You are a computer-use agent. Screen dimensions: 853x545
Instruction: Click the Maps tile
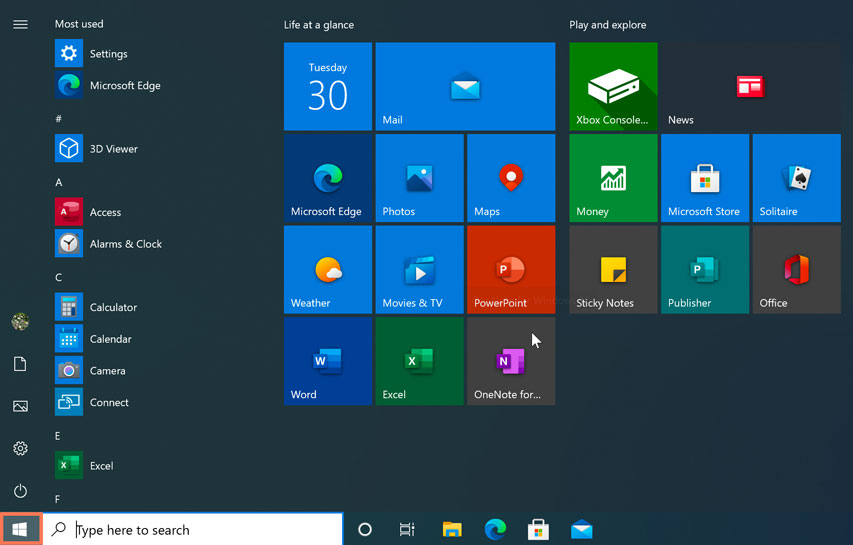click(510, 178)
